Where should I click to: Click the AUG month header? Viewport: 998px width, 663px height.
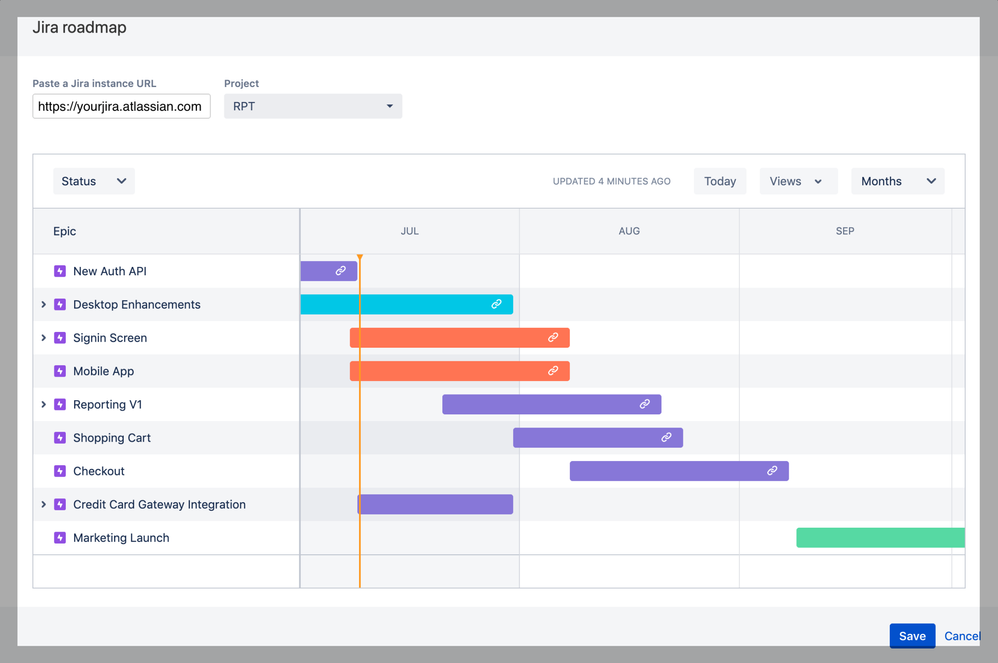pos(629,231)
